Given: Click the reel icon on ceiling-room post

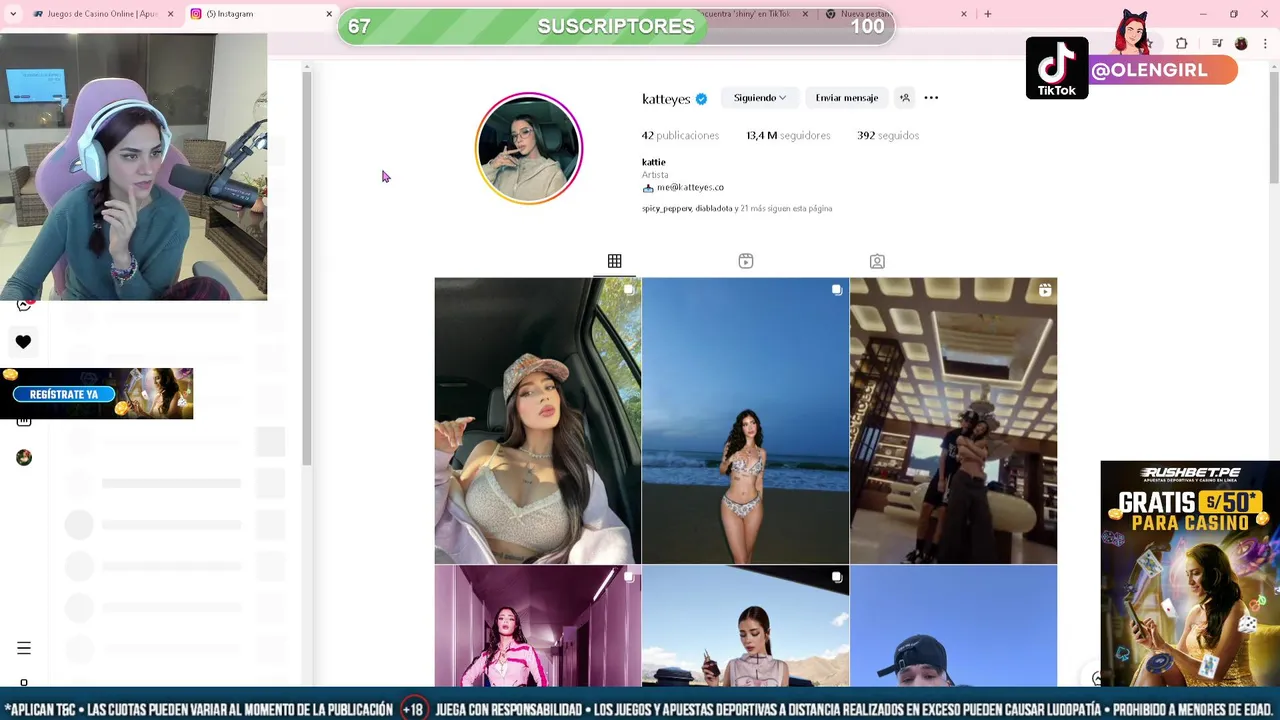Looking at the screenshot, I should pyautogui.click(x=1044, y=290).
